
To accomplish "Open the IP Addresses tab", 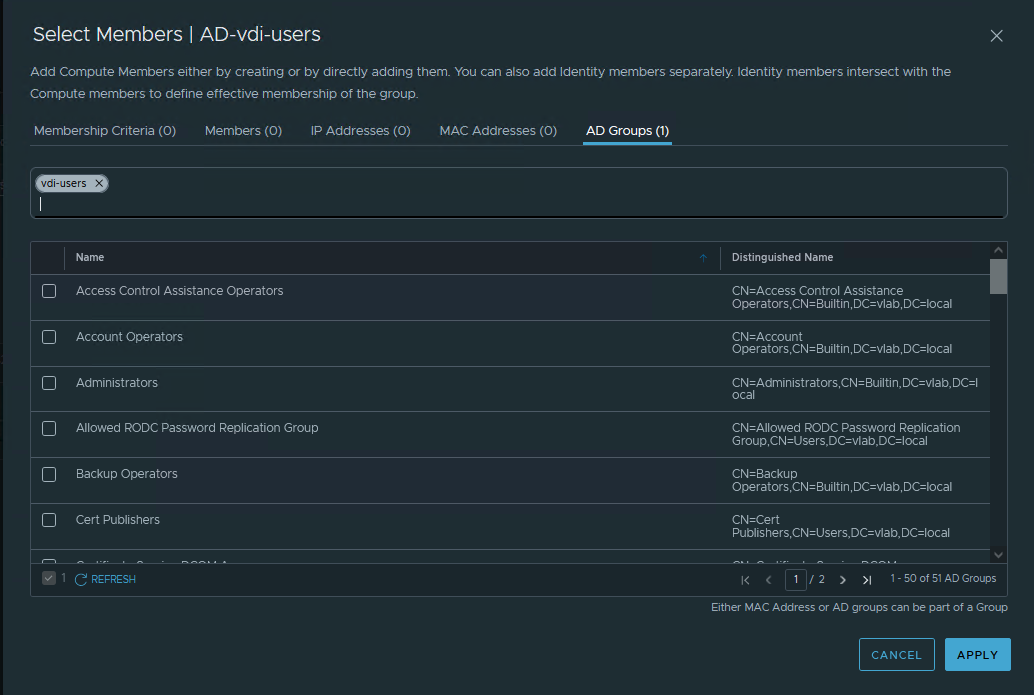I will point(360,131).
